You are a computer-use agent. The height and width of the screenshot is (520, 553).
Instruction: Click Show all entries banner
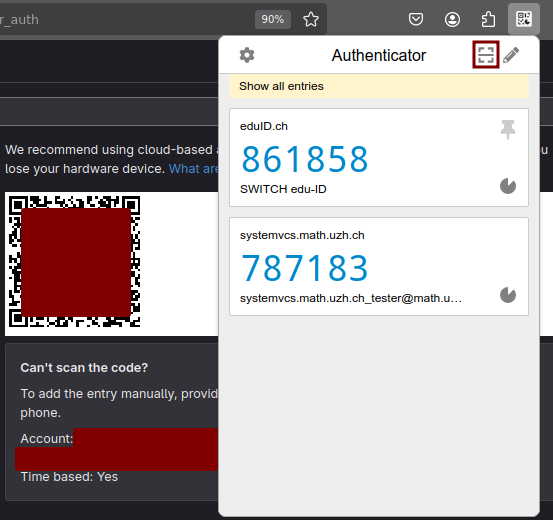click(x=379, y=86)
